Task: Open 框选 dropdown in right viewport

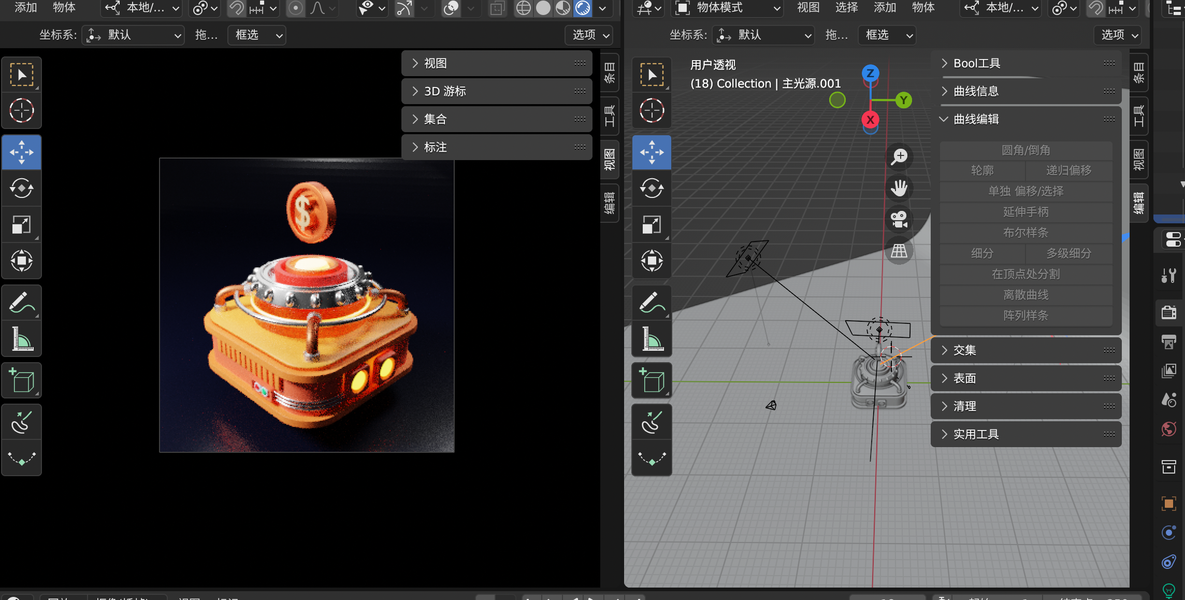Action: 886,35
